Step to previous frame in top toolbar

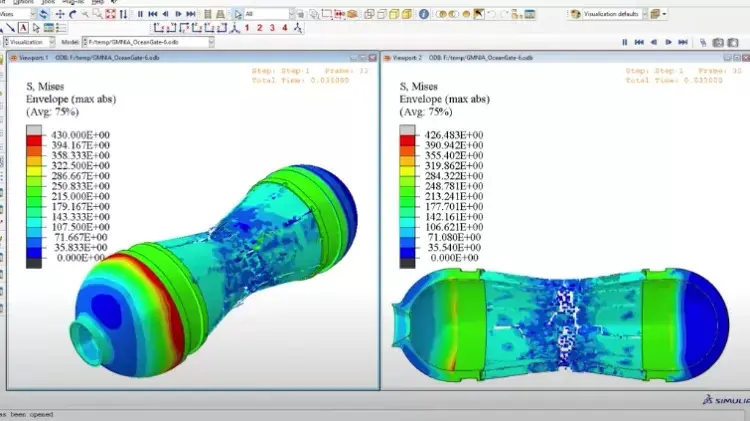165,14
